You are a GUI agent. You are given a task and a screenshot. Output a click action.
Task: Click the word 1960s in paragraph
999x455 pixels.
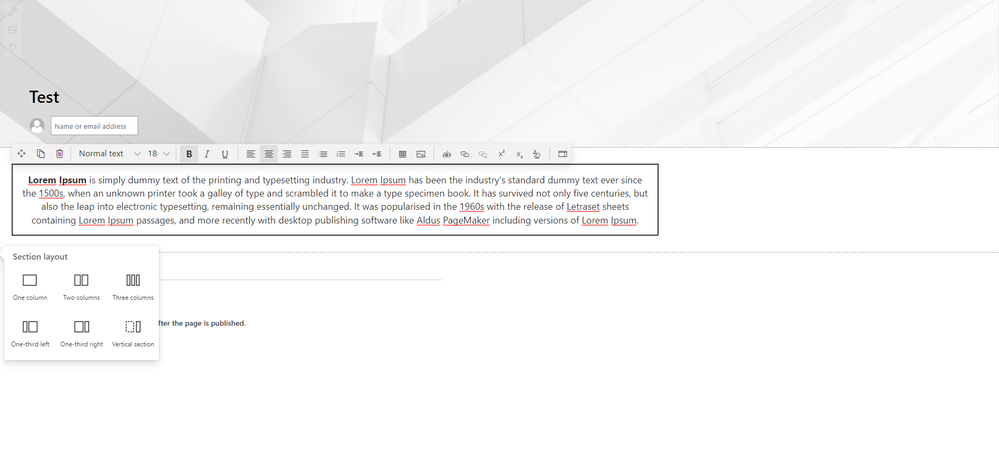click(472, 206)
